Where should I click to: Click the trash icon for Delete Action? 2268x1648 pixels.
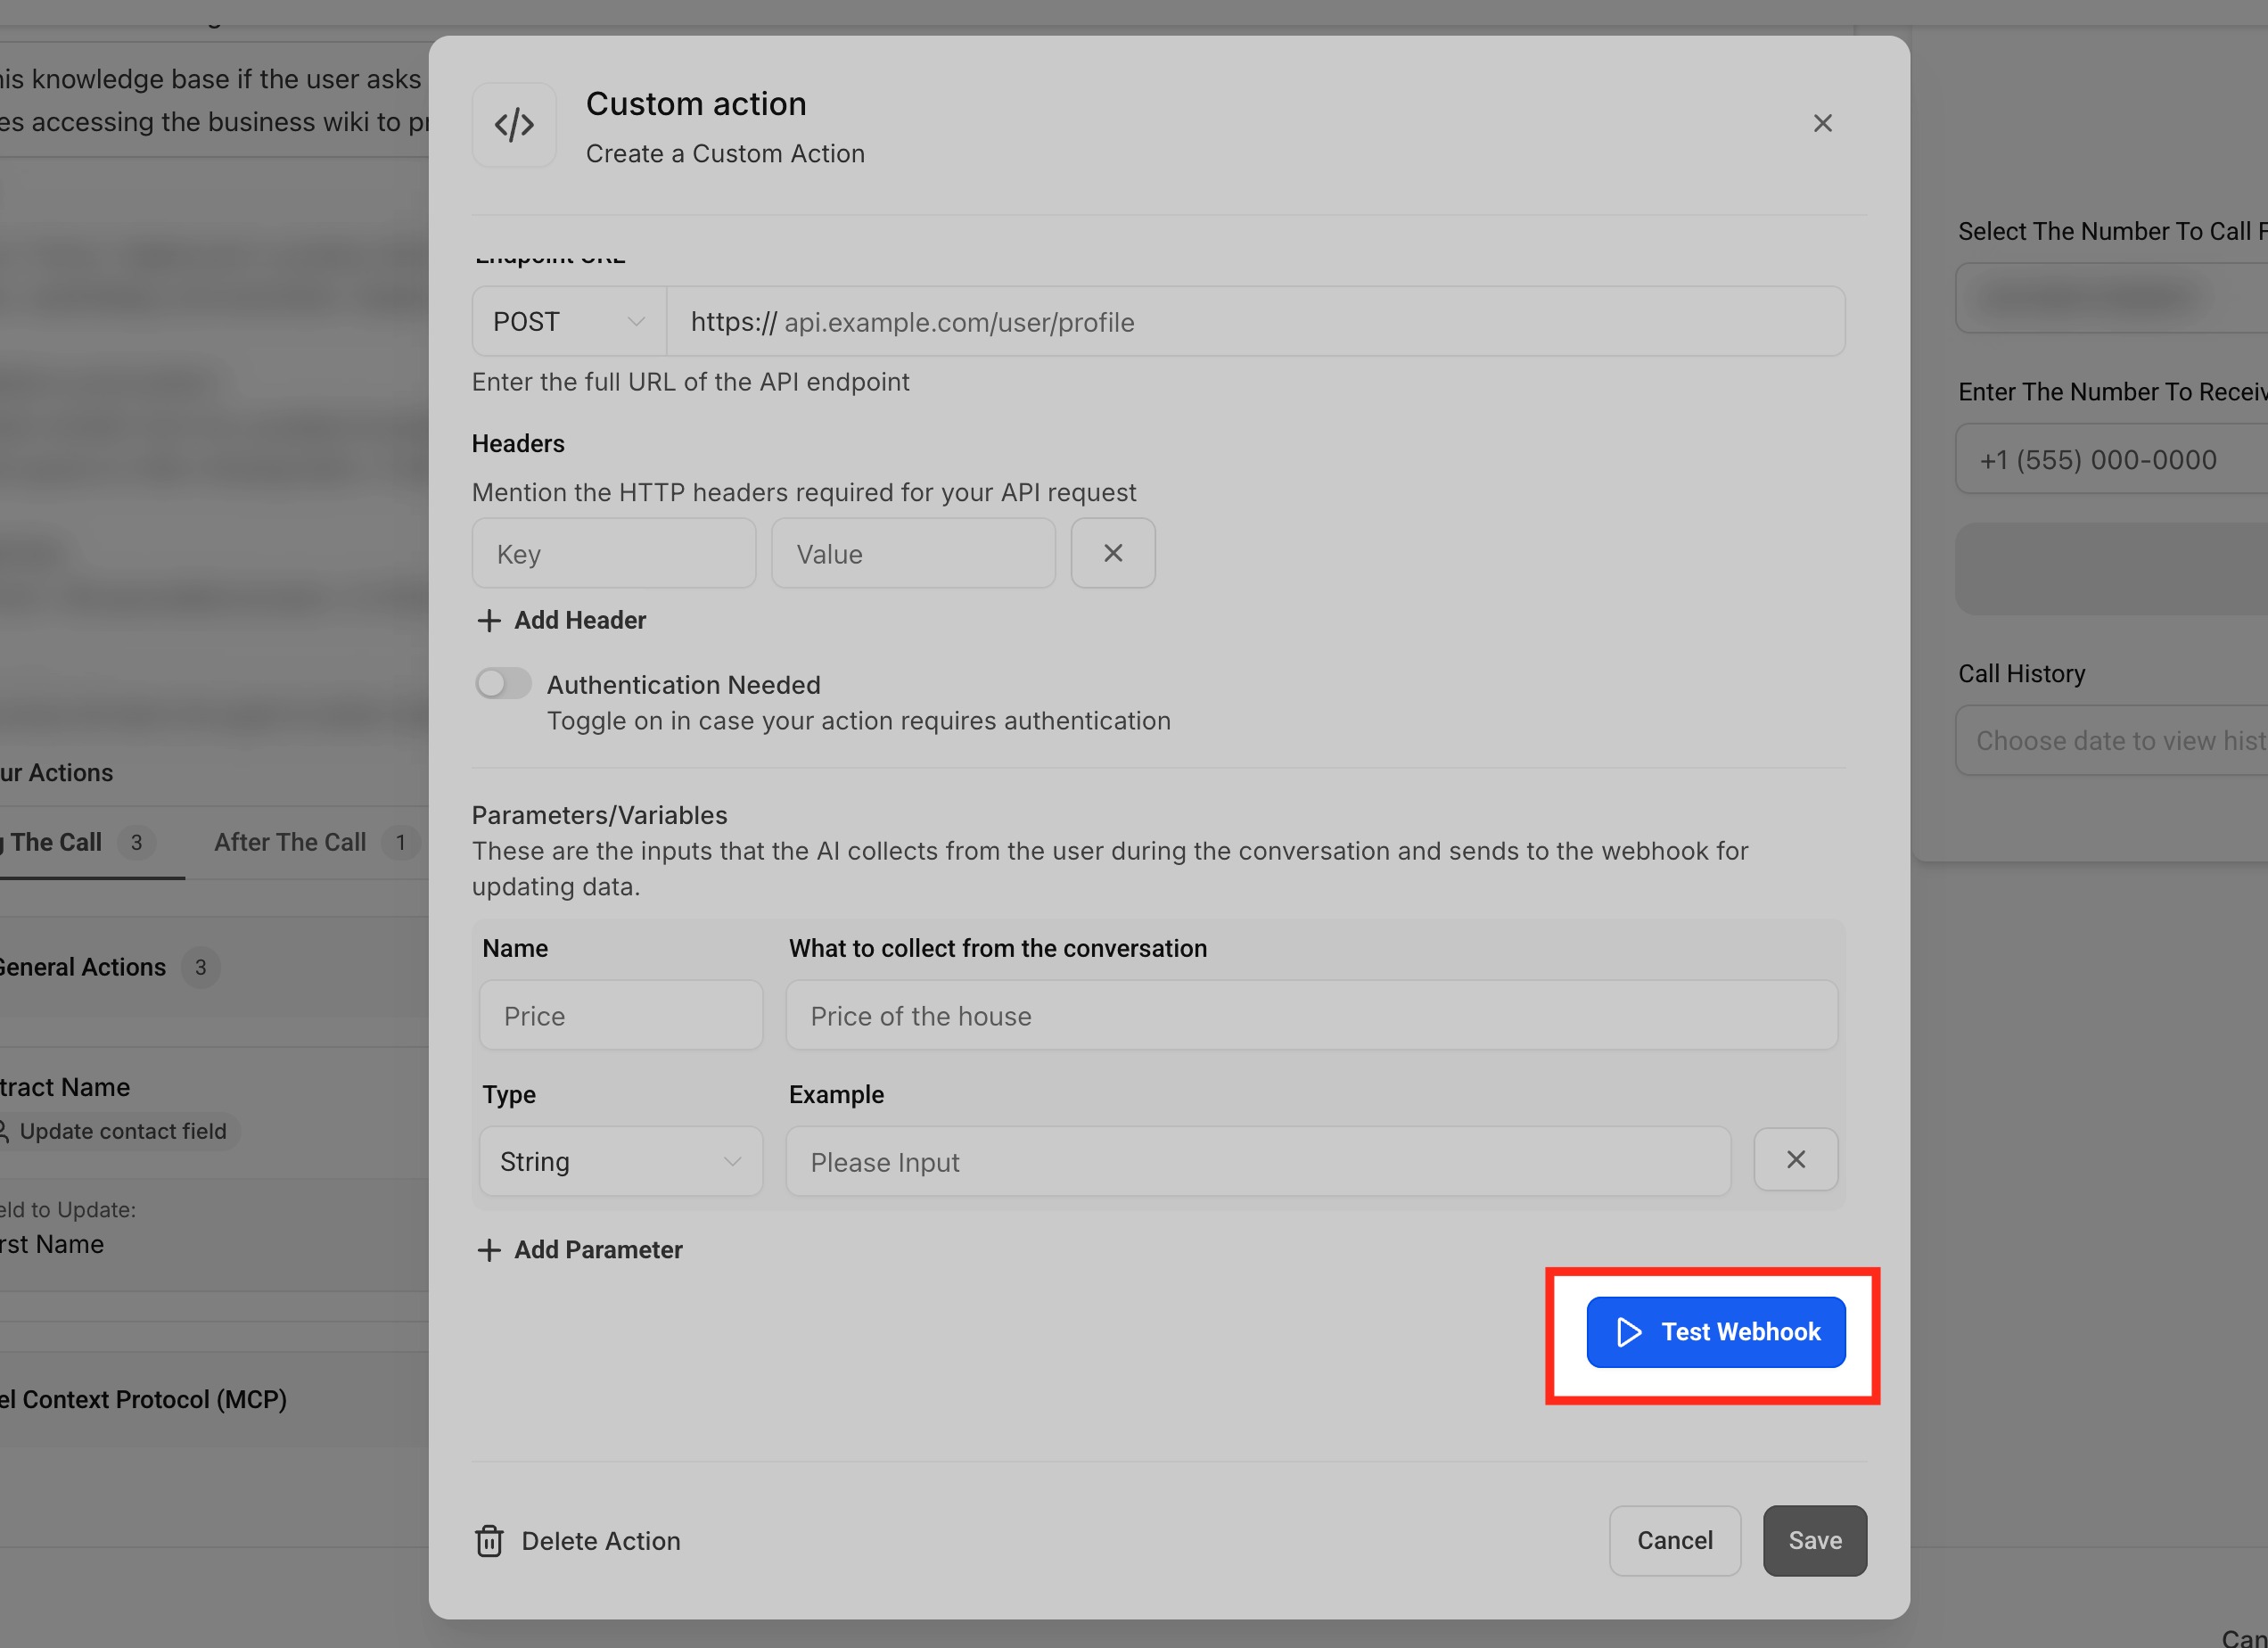pos(489,1541)
